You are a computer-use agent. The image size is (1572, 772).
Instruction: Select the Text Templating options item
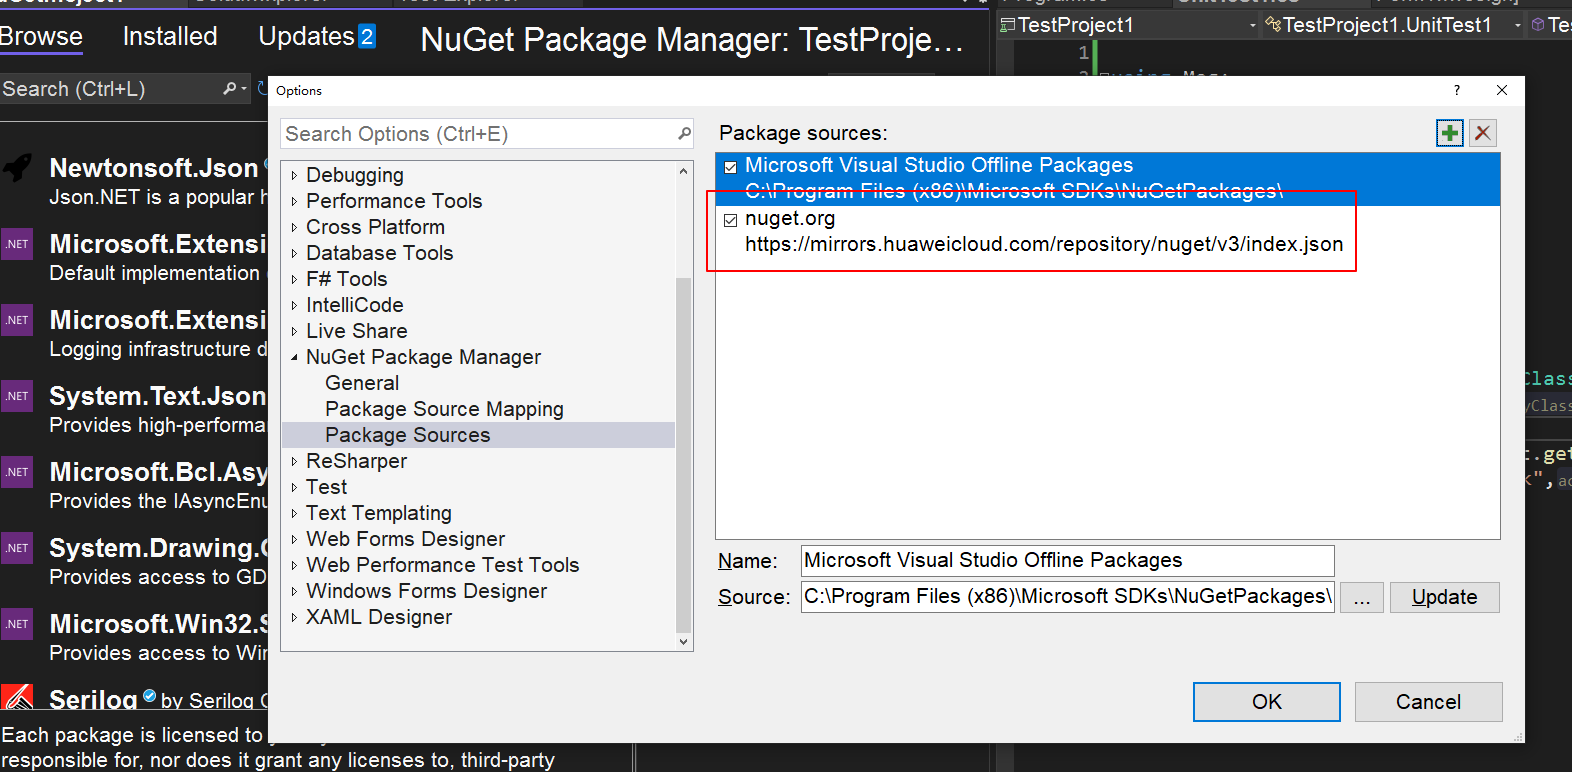[379, 513]
